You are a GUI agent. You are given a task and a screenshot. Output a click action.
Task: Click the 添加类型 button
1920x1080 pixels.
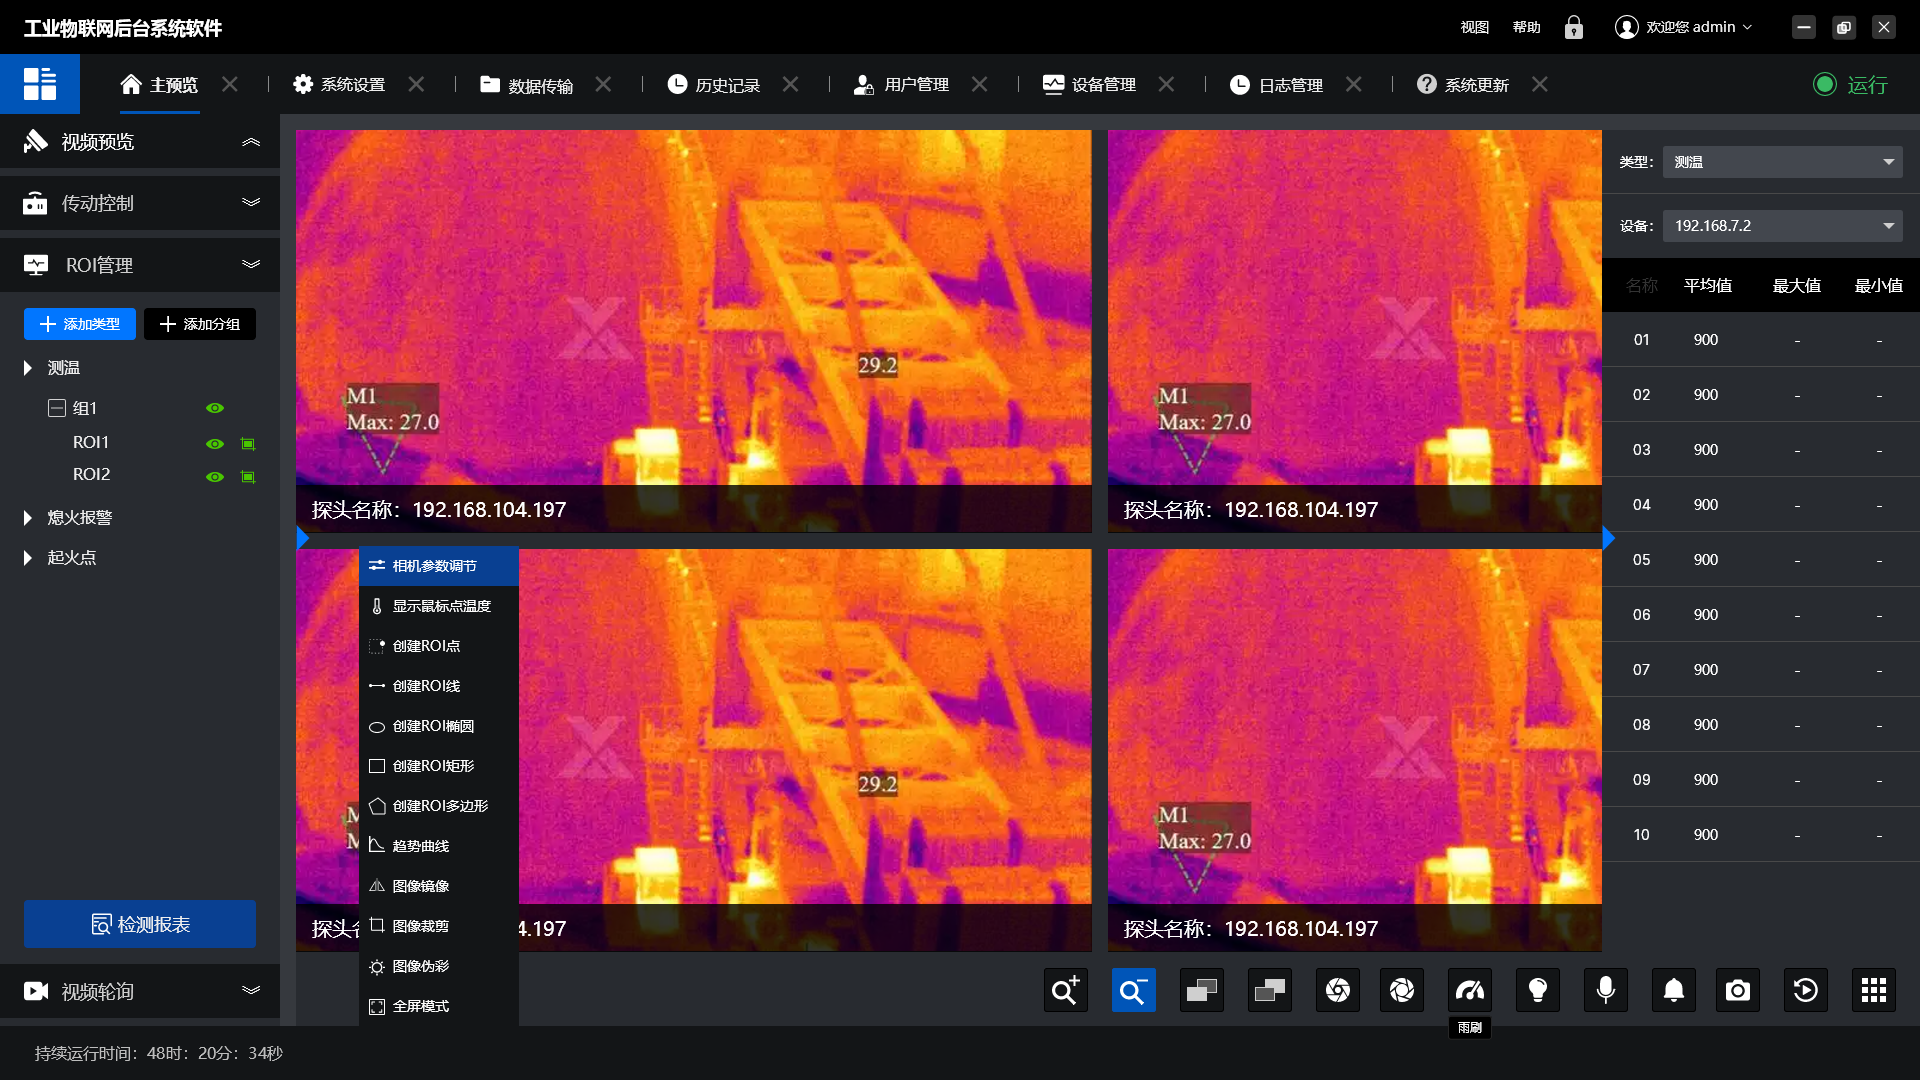click(80, 324)
